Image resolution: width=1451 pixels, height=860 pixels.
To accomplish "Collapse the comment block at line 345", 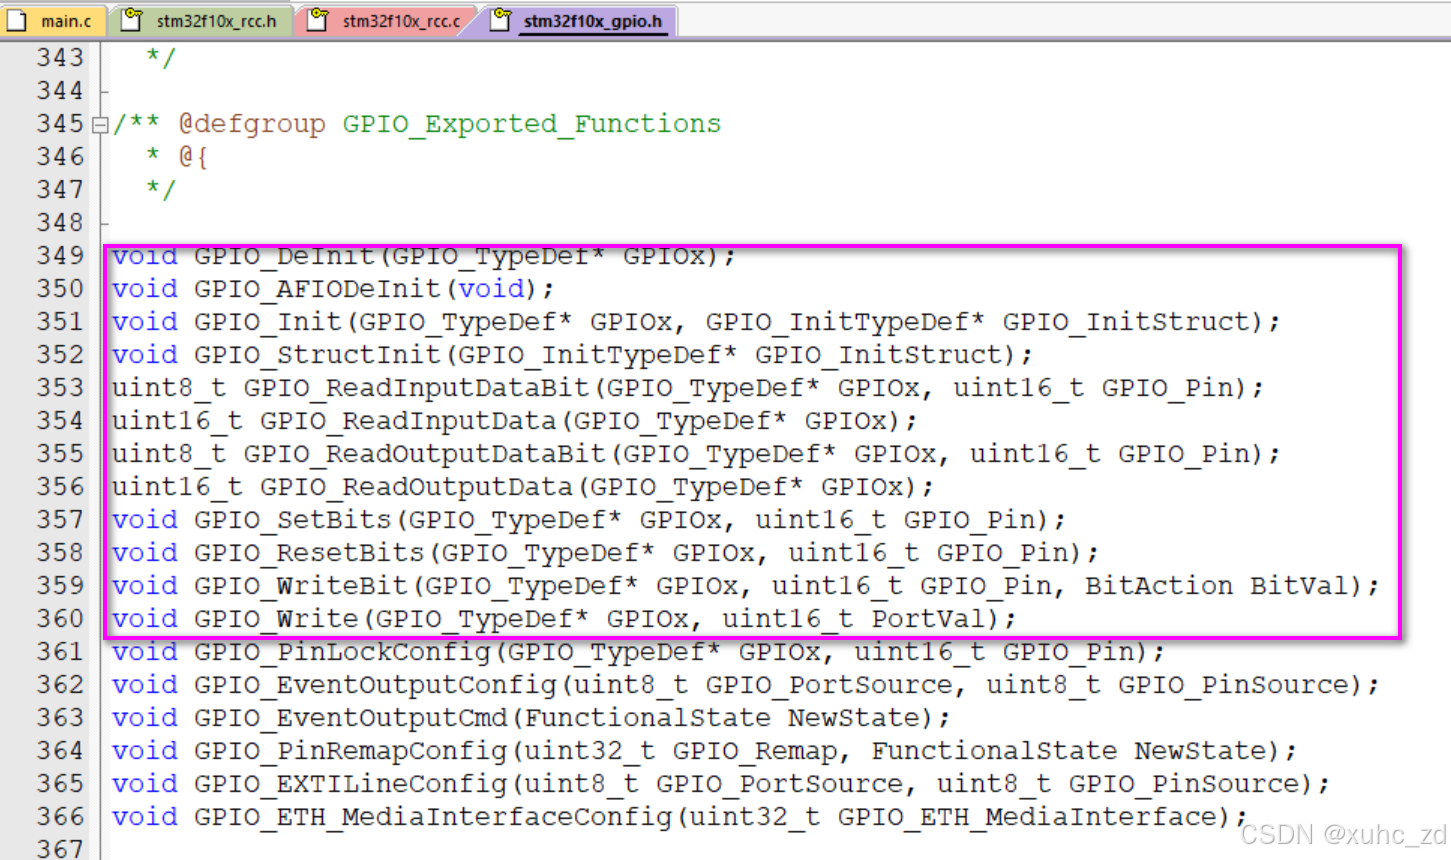I will [99, 125].
